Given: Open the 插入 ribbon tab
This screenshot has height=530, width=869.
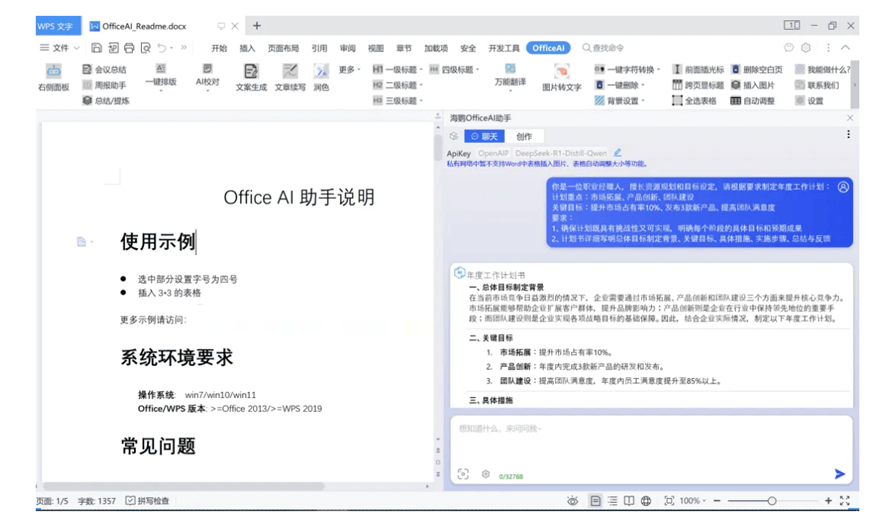Looking at the screenshot, I should pyautogui.click(x=247, y=48).
